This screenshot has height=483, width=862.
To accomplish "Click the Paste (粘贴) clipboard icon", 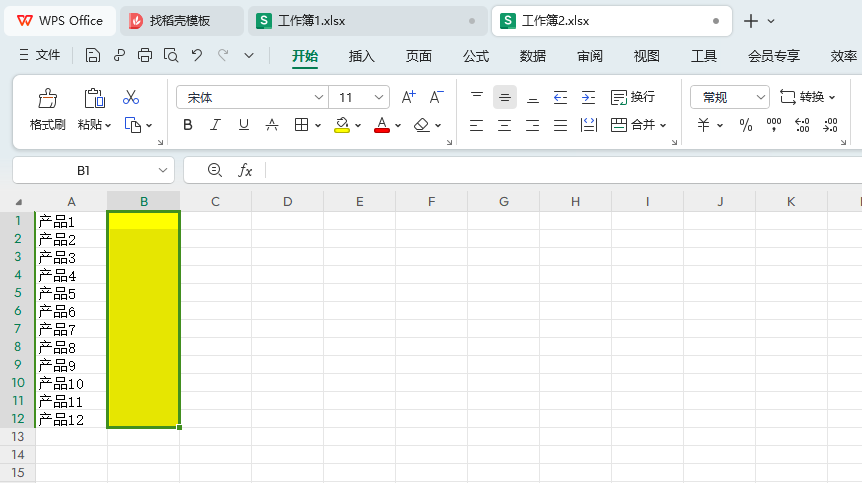I will [94, 98].
